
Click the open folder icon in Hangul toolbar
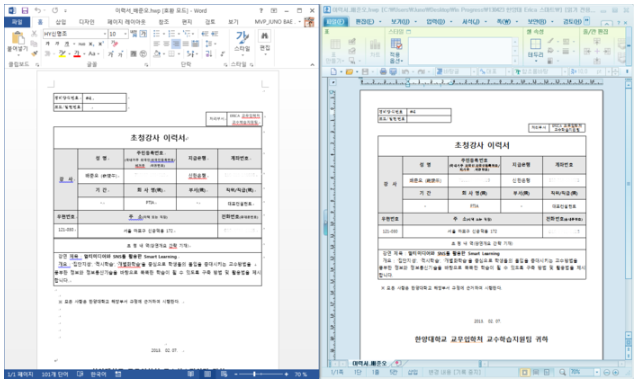[x=349, y=72]
